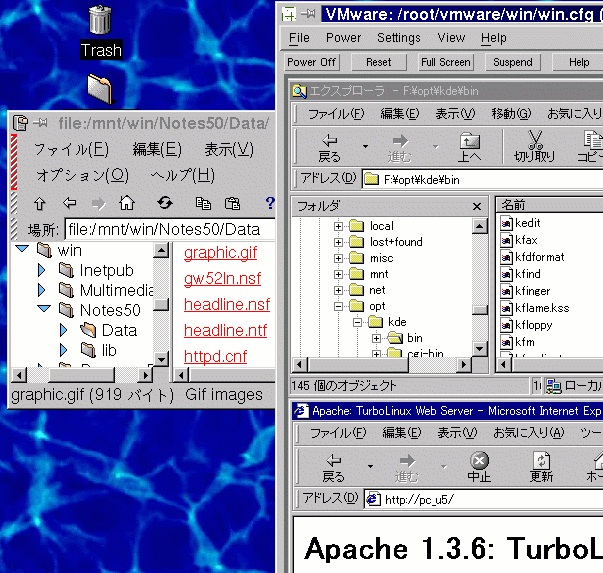Click the up arrow in kfm toolbar

coord(40,203)
